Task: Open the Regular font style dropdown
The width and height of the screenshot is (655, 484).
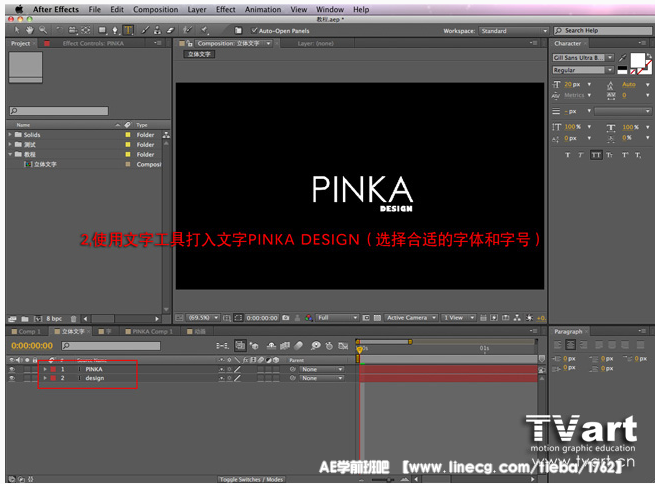Action: (x=583, y=70)
